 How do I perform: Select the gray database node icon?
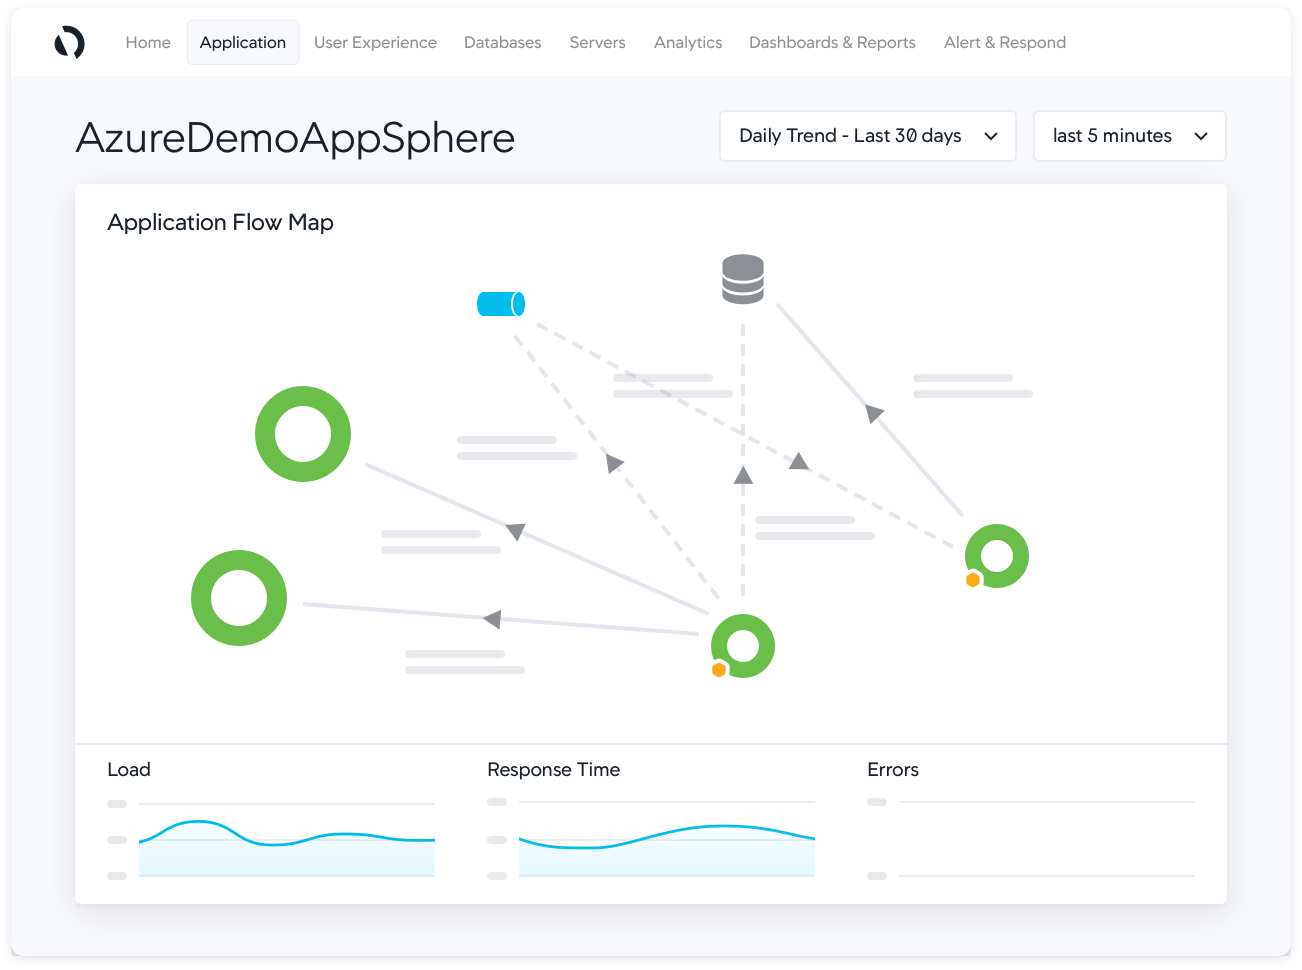coord(743,279)
